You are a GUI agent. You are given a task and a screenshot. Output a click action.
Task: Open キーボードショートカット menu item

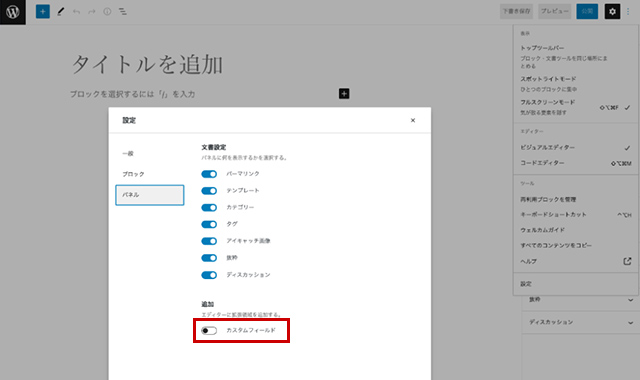[576, 214]
